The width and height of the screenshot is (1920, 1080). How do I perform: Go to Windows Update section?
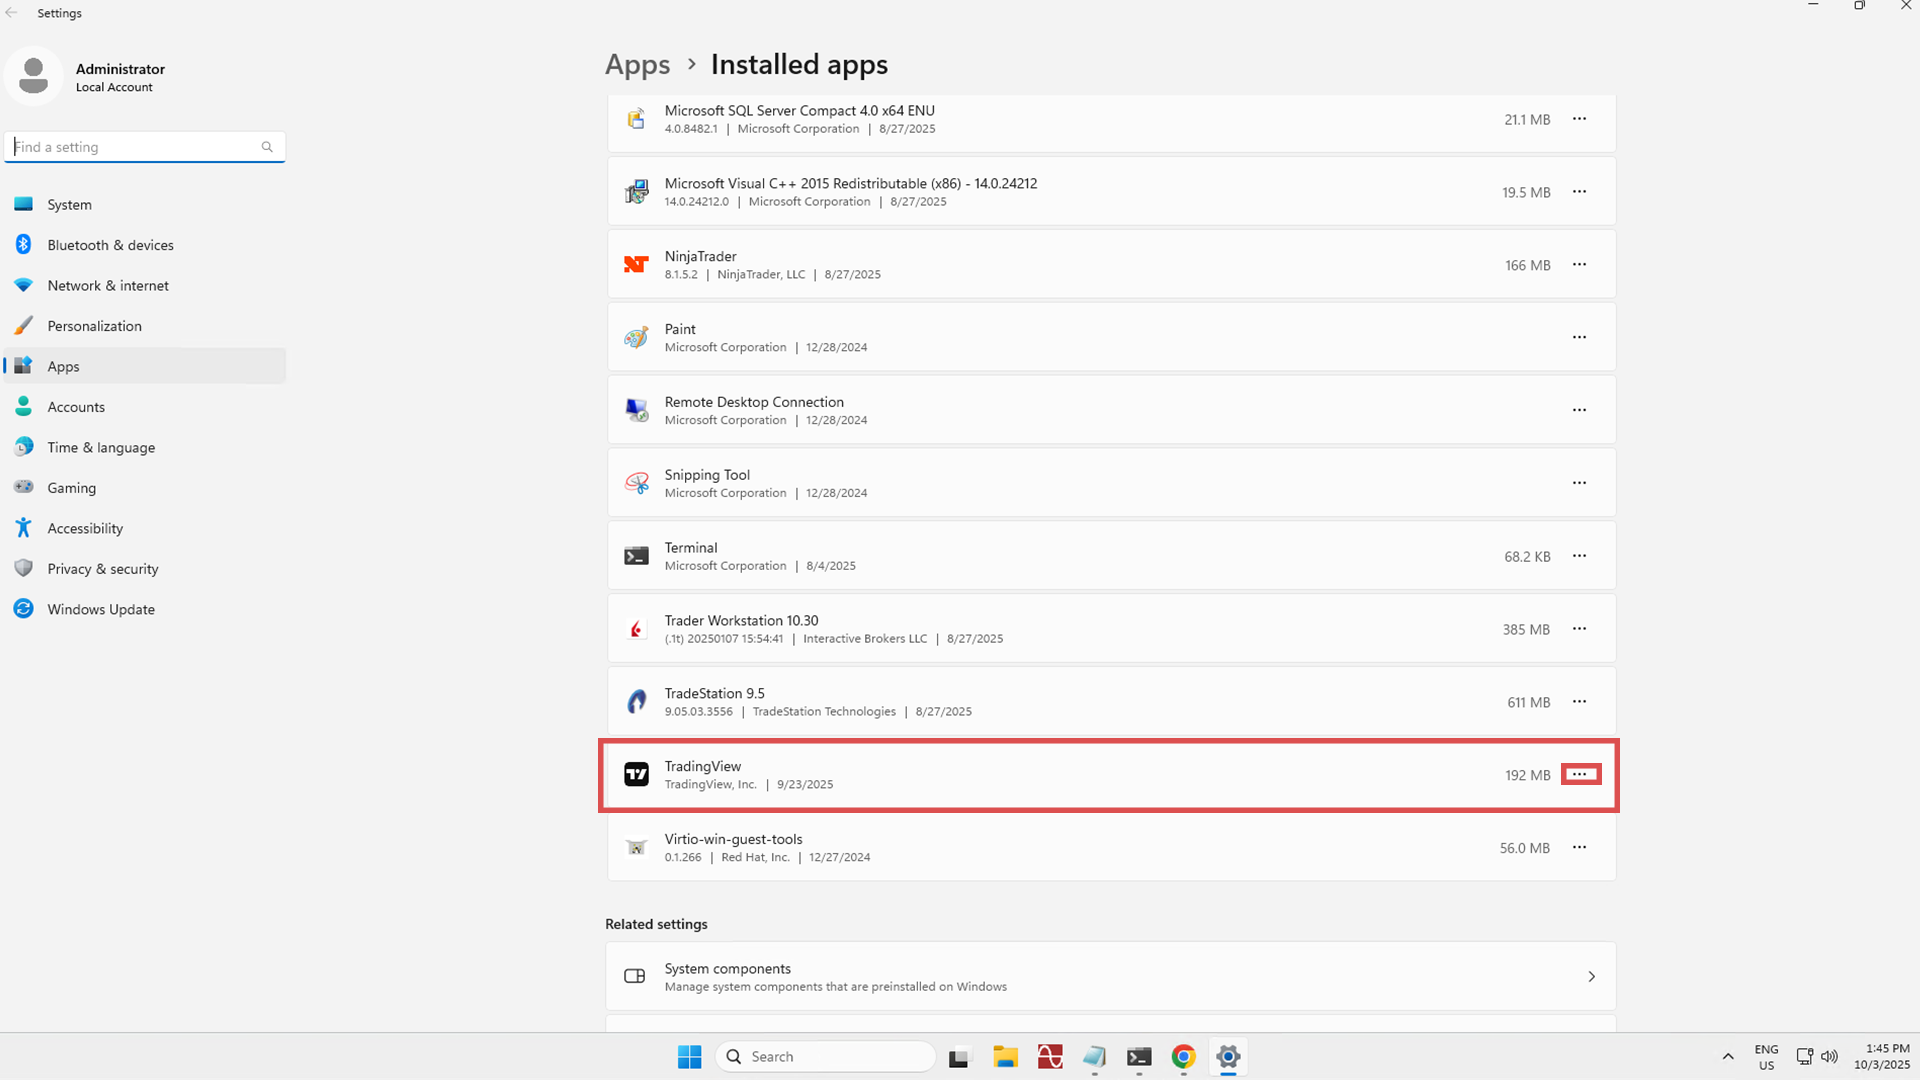pyautogui.click(x=100, y=609)
